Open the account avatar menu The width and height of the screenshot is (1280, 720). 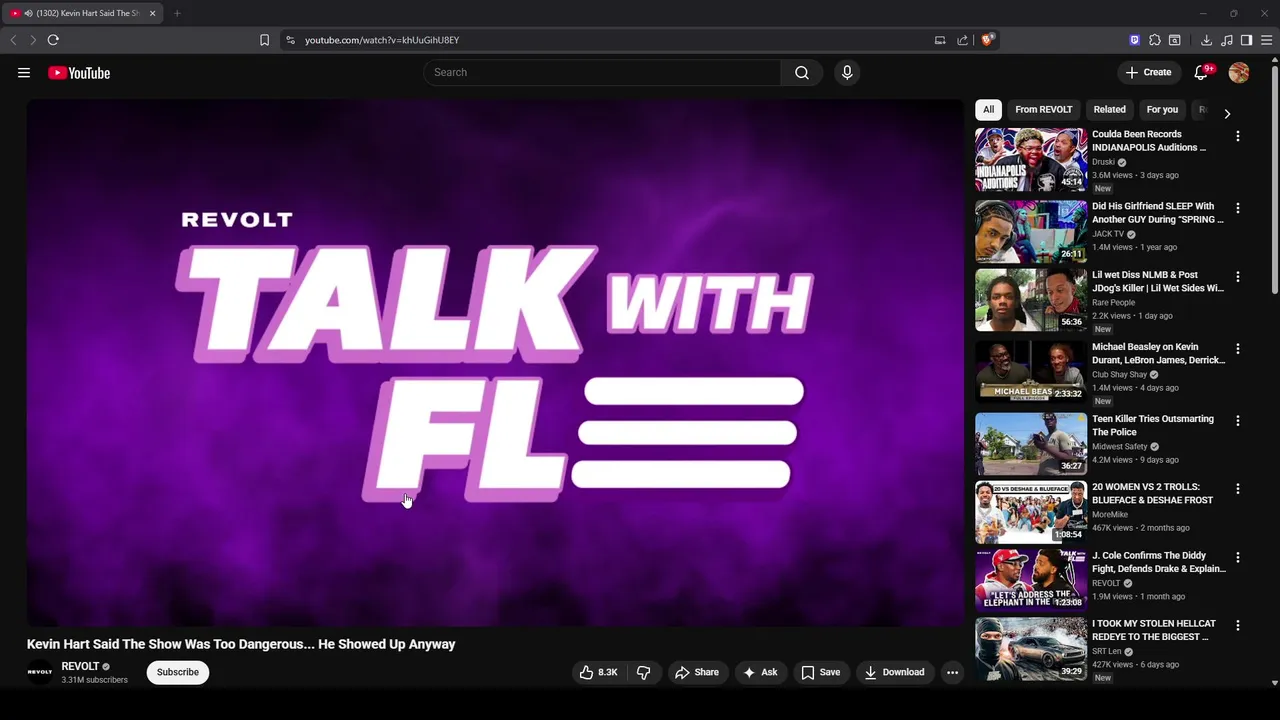pos(1239,72)
